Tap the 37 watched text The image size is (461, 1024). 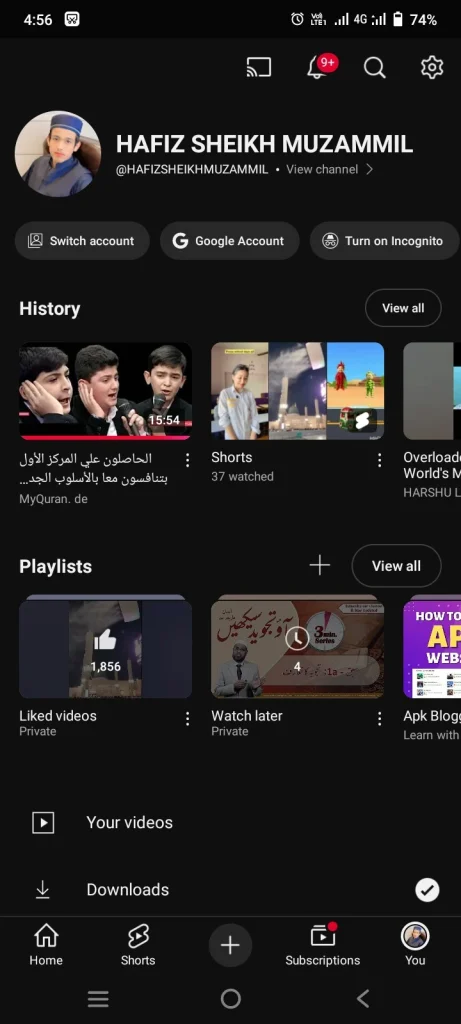tap(242, 477)
